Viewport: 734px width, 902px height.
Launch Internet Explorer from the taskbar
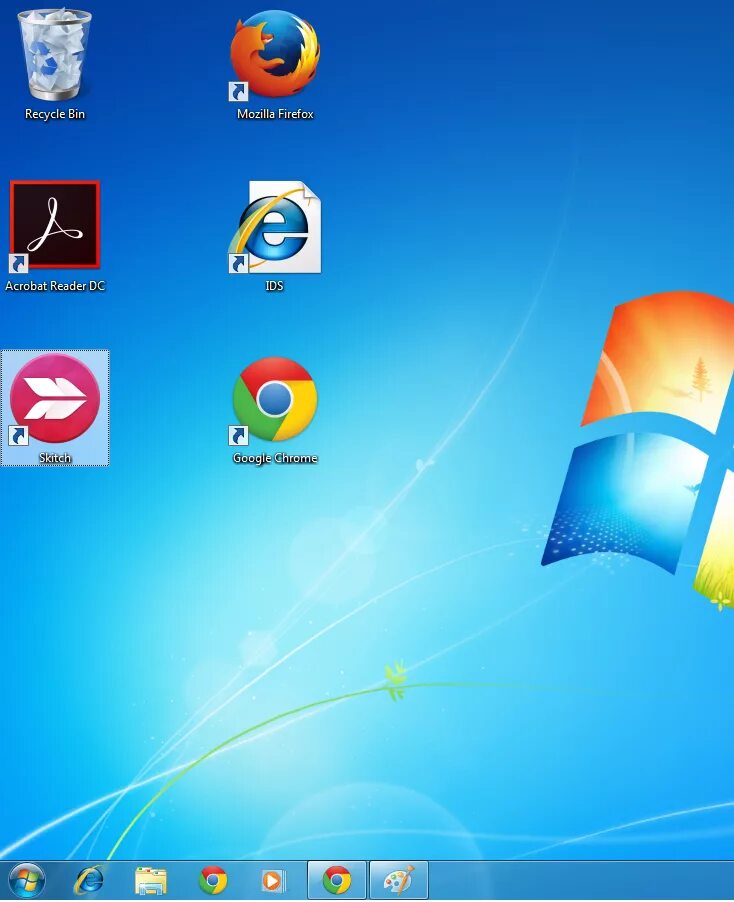click(90, 881)
